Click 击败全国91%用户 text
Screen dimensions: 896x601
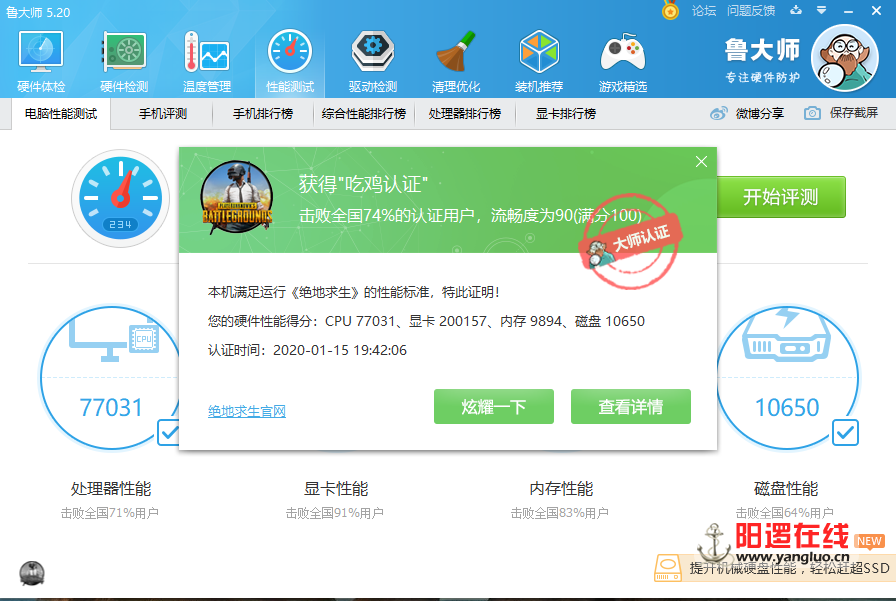[335, 513]
